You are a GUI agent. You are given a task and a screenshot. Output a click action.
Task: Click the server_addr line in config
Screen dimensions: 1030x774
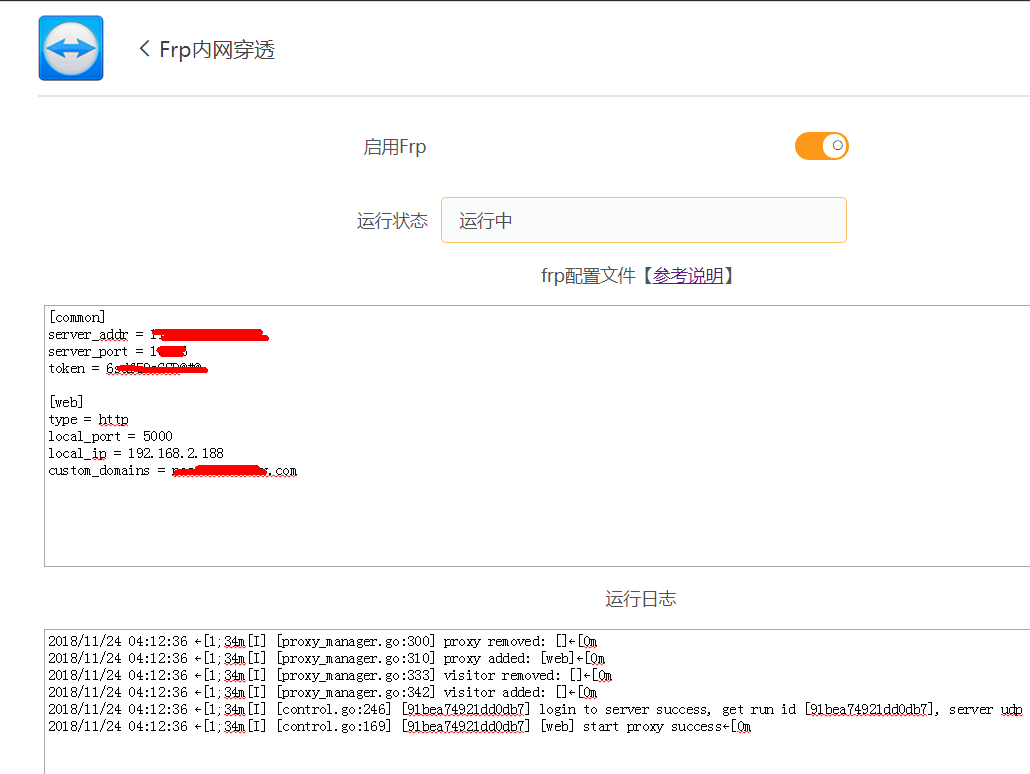pyautogui.click(x=158, y=334)
